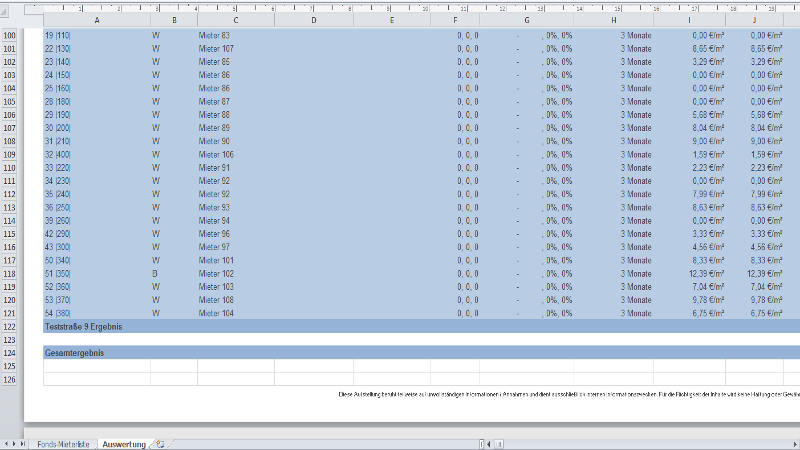The image size is (800, 450).
Task: Click the 'W' type cell in row 101
Action: [156, 48]
